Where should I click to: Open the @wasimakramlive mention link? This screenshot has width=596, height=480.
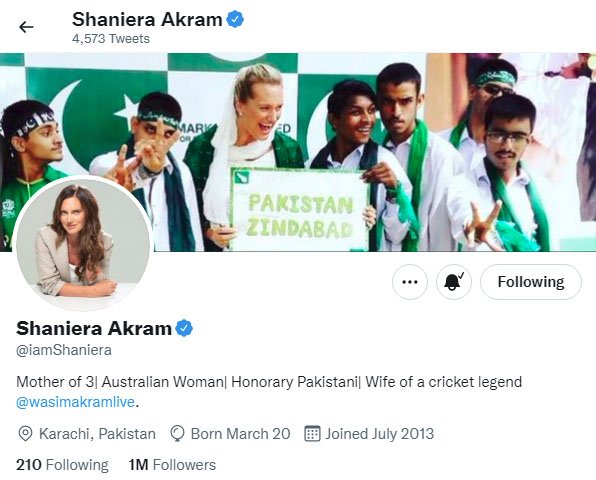(76, 402)
